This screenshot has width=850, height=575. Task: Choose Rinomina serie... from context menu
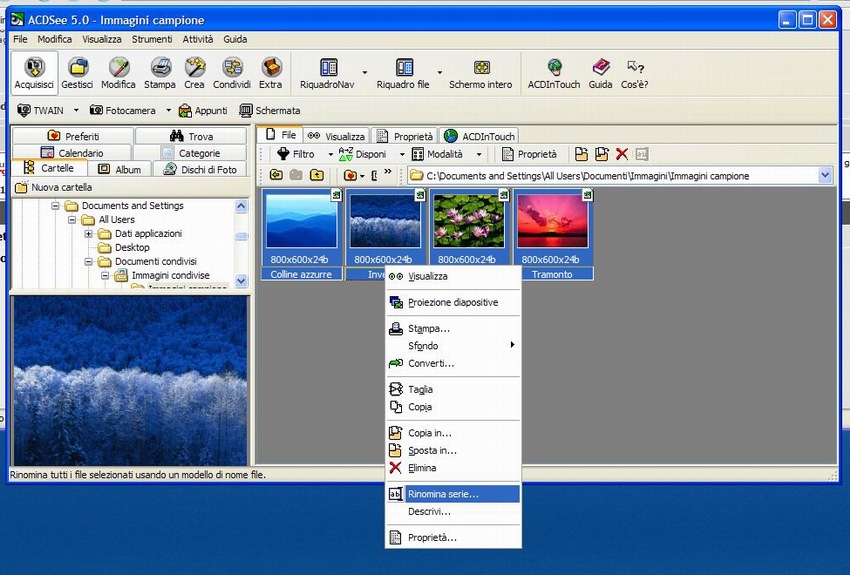click(x=453, y=494)
